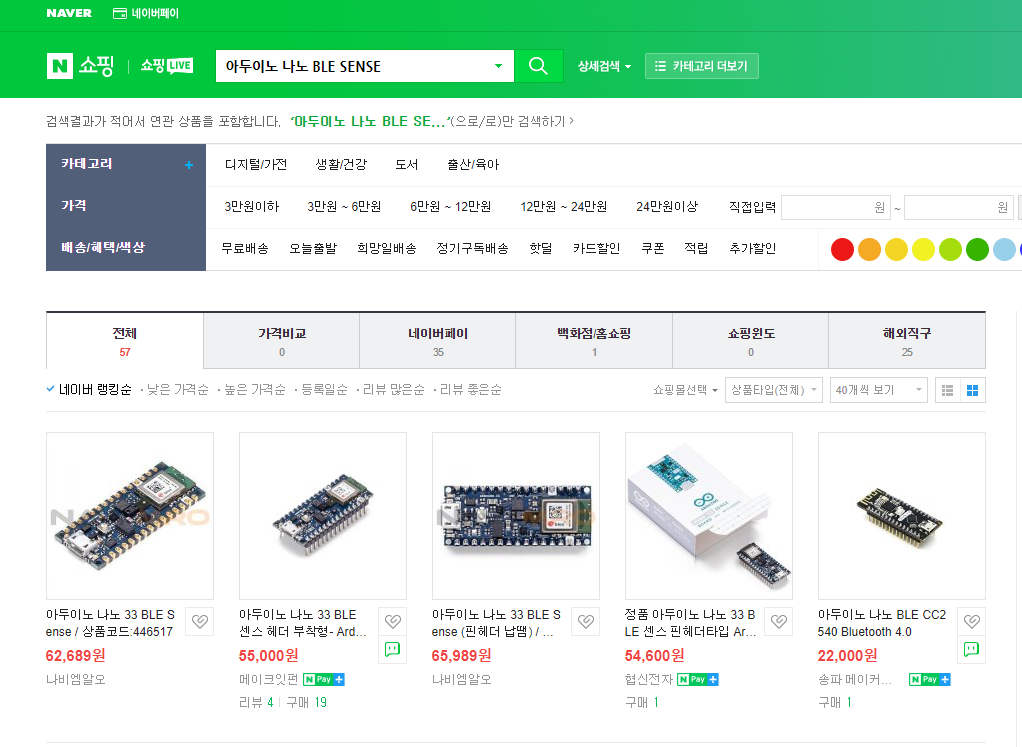Click the search magnifier button
This screenshot has height=747, width=1022.
pos(538,66)
